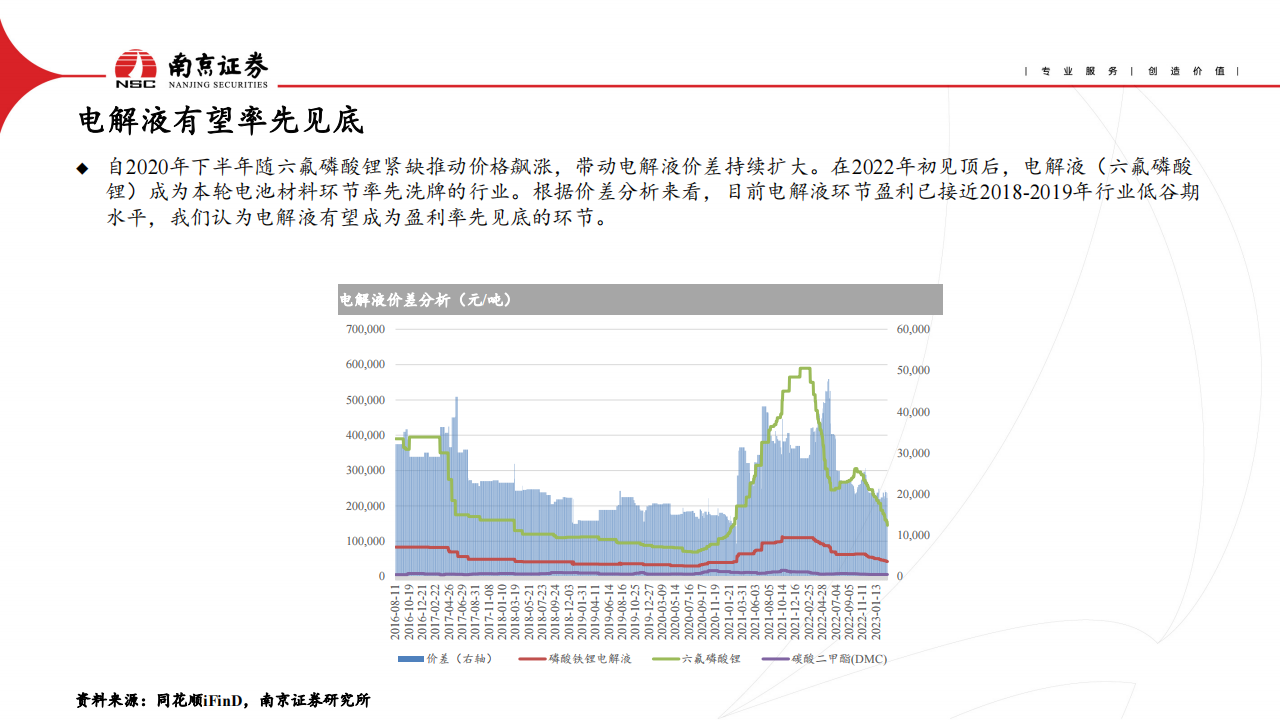Viewport: 1280px width, 720px height.
Task: Click the green 六氟磷酸锂 legend line
Action: (666, 659)
